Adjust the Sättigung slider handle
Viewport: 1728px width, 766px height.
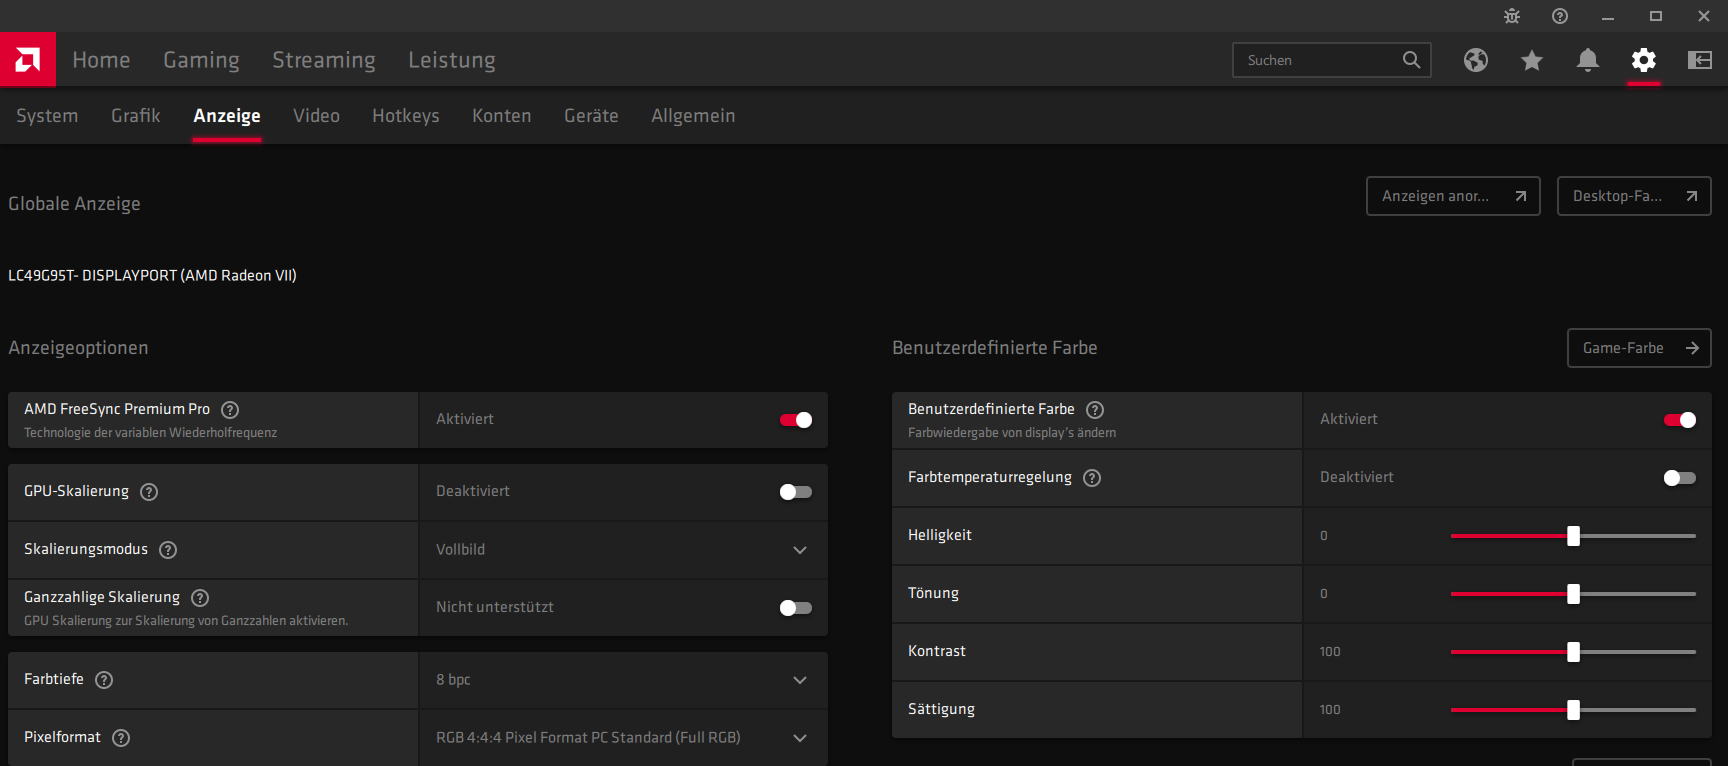pos(1573,710)
